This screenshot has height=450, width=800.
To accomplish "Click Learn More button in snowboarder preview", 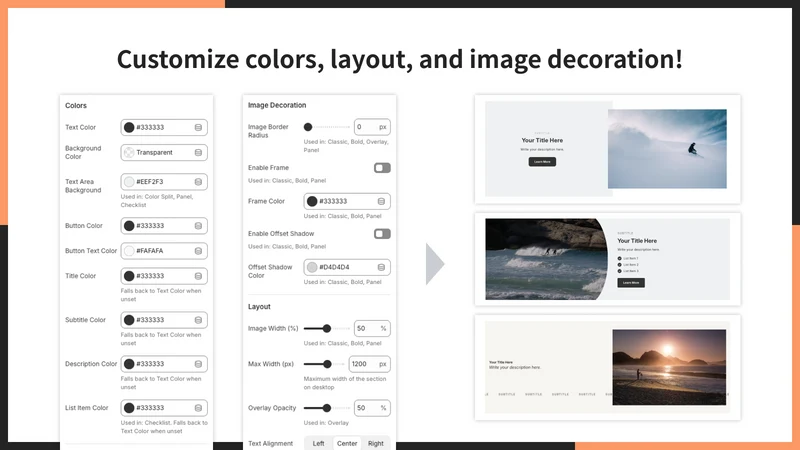I will pyautogui.click(x=542, y=162).
